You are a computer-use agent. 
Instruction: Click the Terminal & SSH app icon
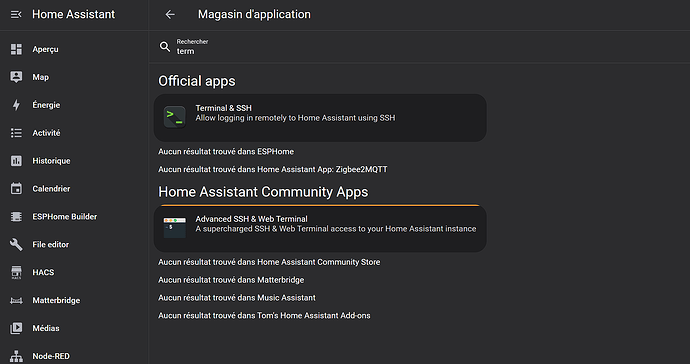coord(175,117)
